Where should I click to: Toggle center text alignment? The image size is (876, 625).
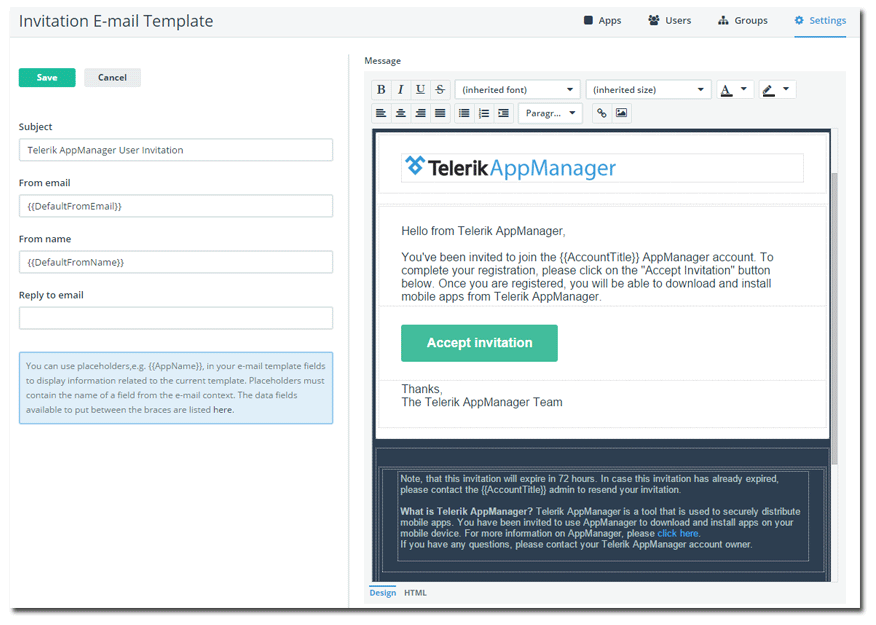(x=402, y=112)
